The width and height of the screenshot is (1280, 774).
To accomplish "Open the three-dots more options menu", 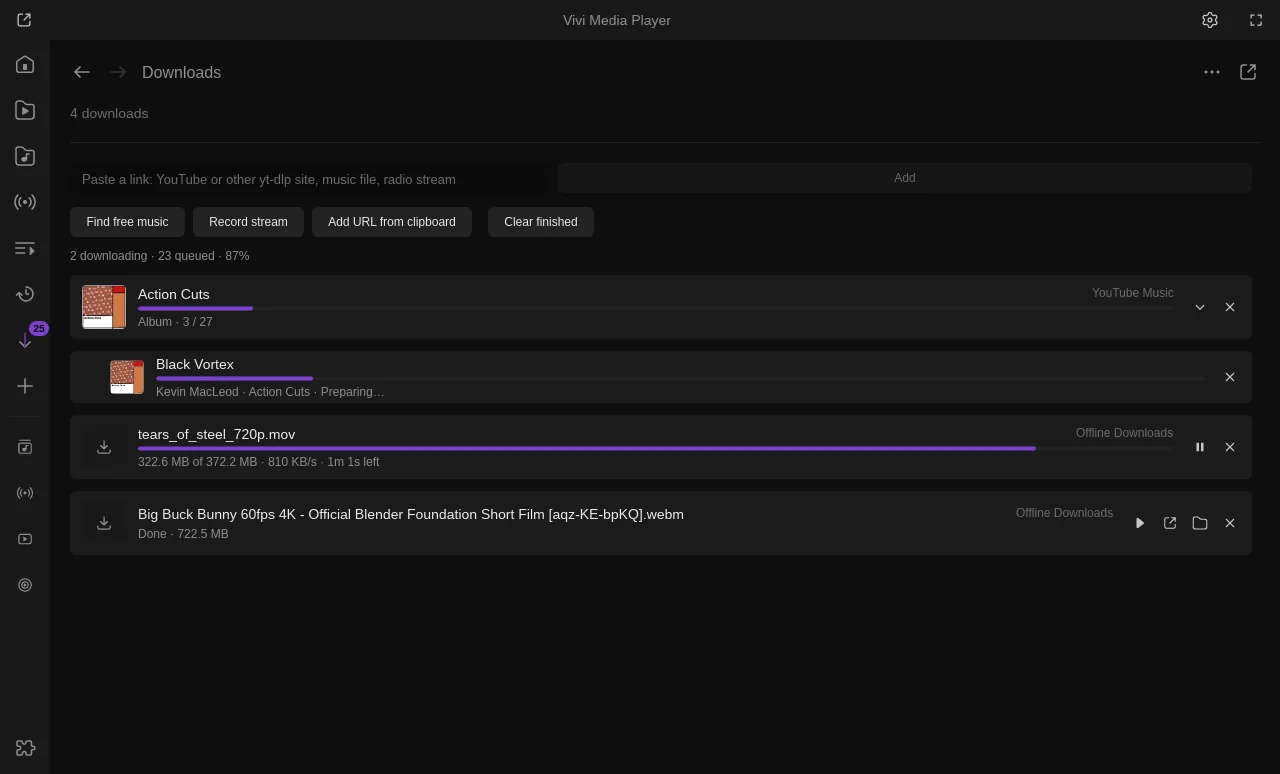I will coord(1212,72).
